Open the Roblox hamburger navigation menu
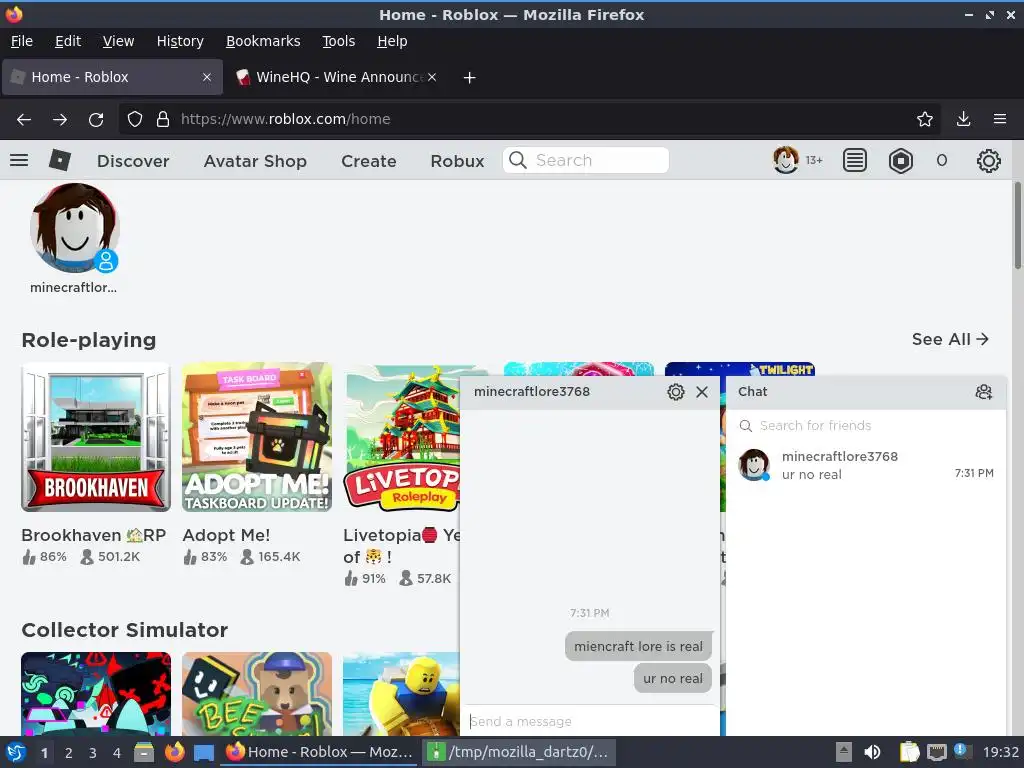 [x=19, y=160]
